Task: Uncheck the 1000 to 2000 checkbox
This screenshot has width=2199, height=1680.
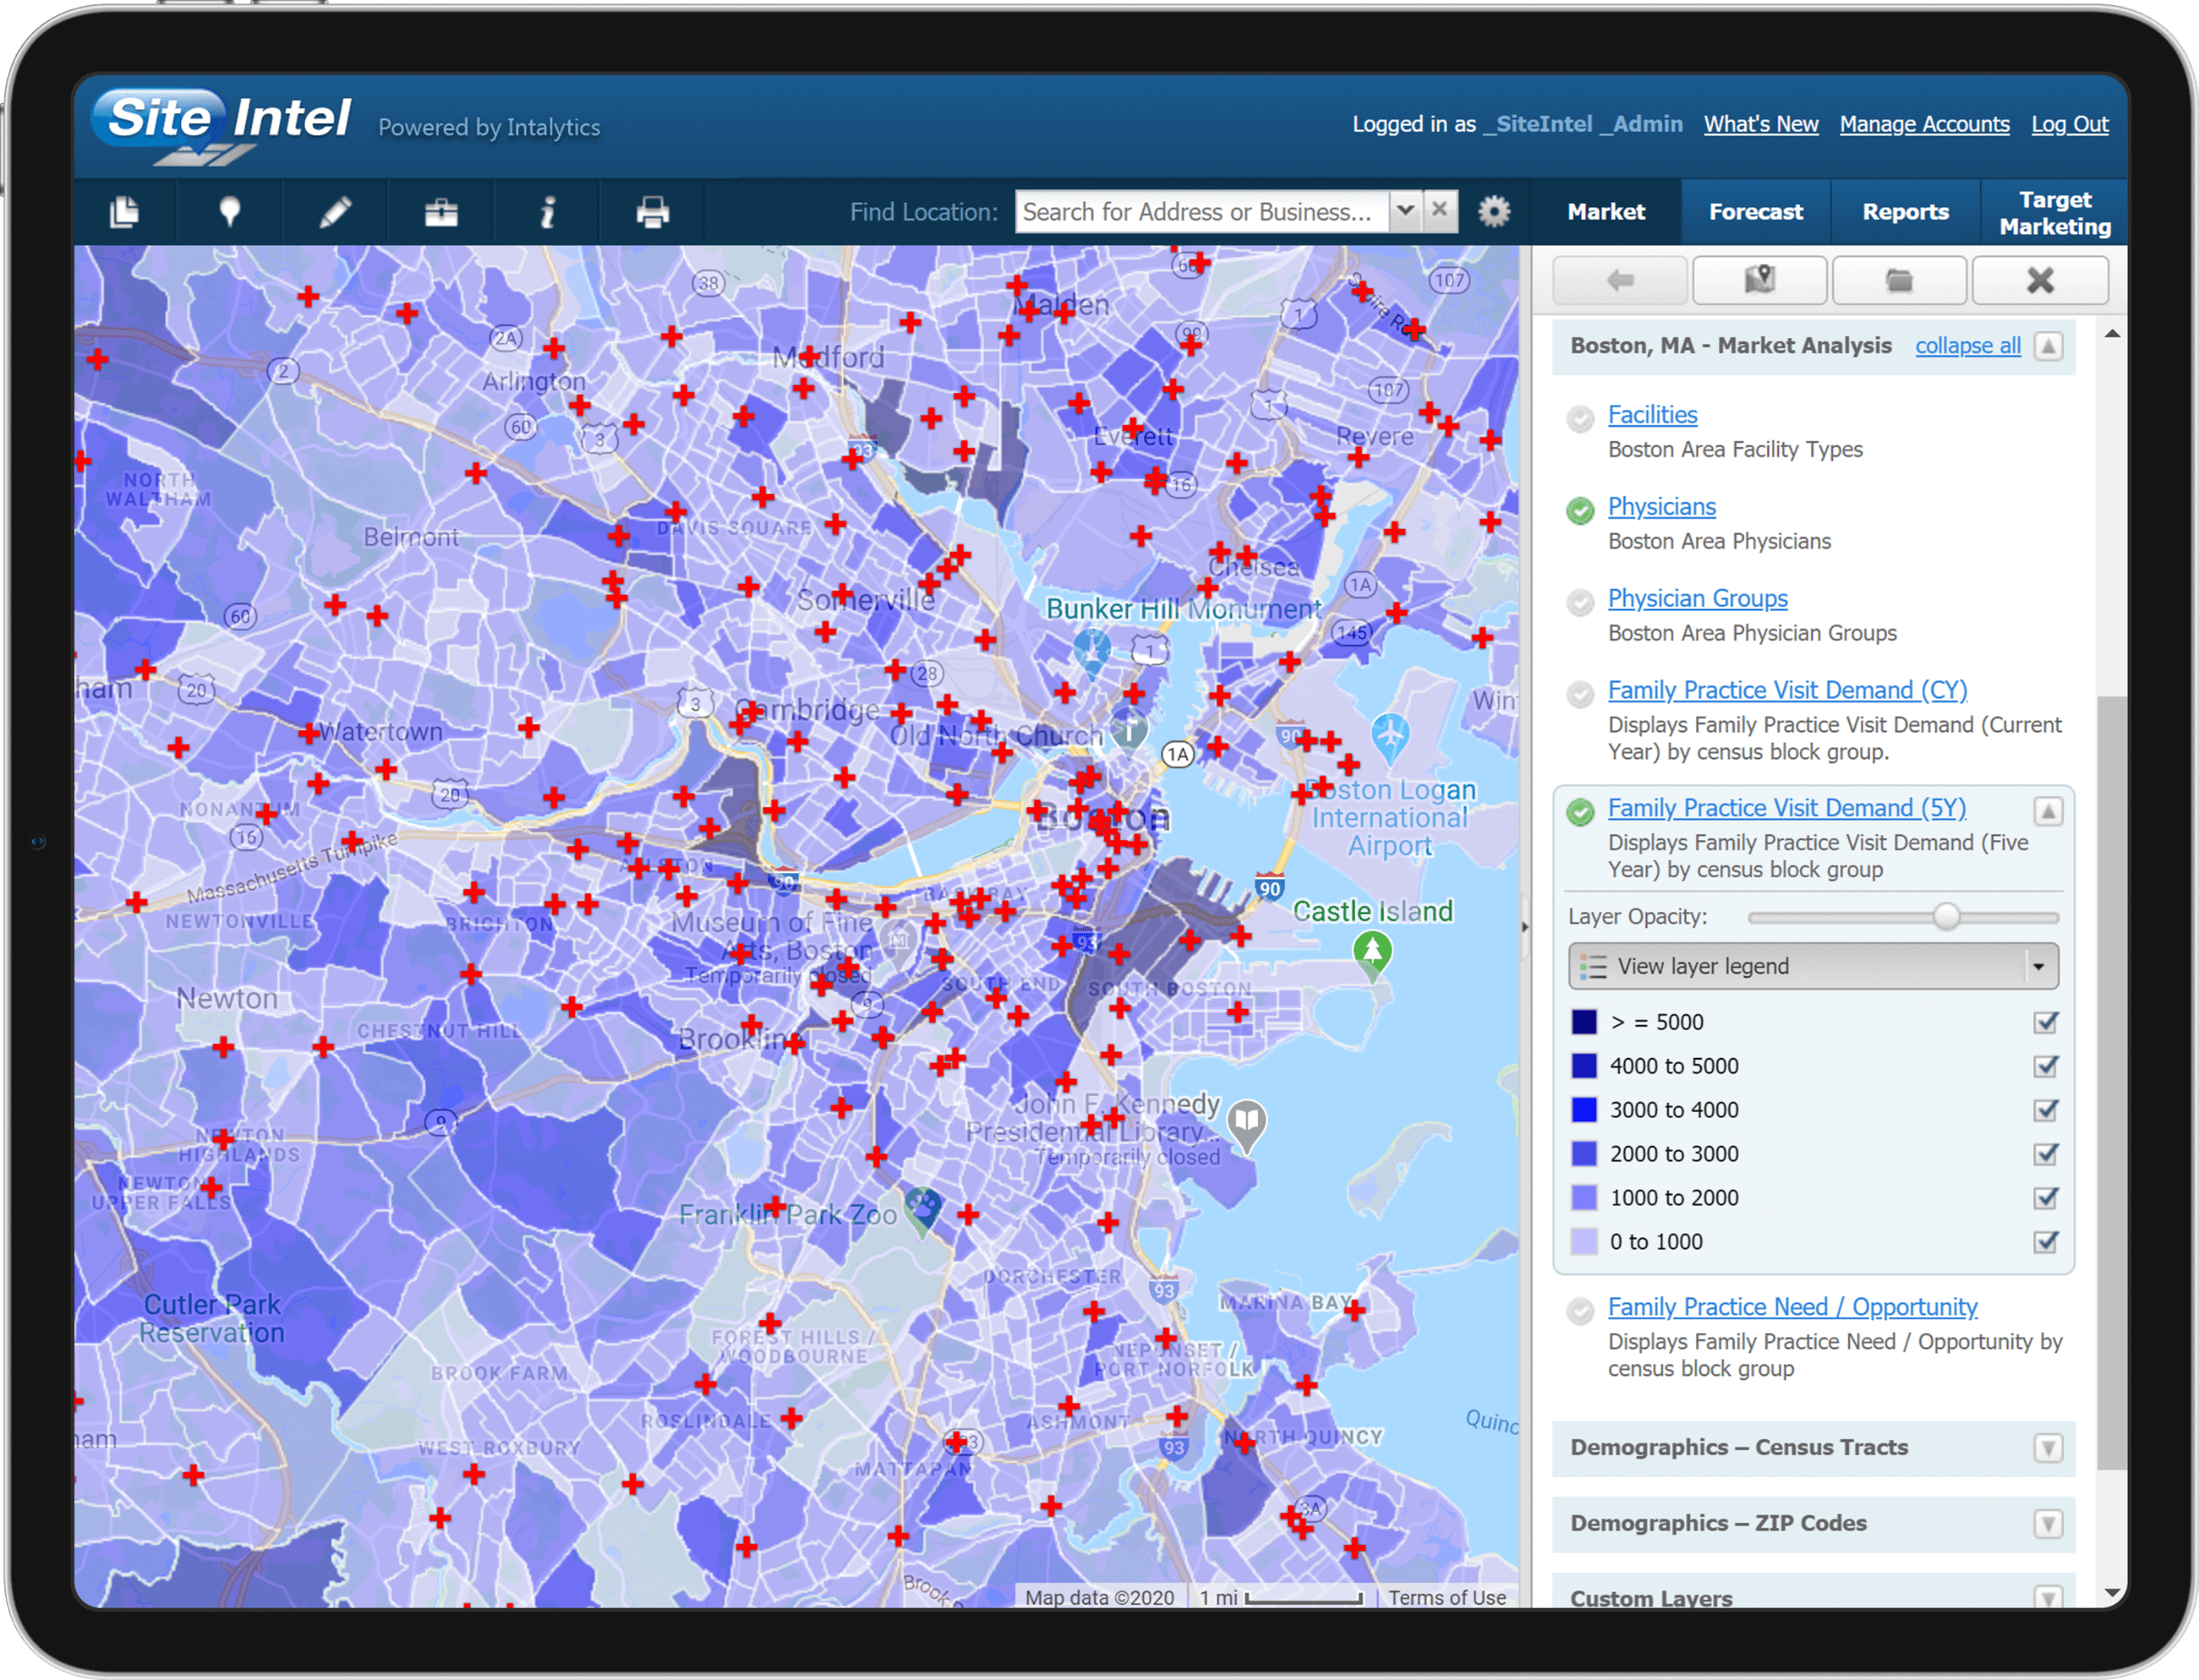Action: click(2046, 1198)
